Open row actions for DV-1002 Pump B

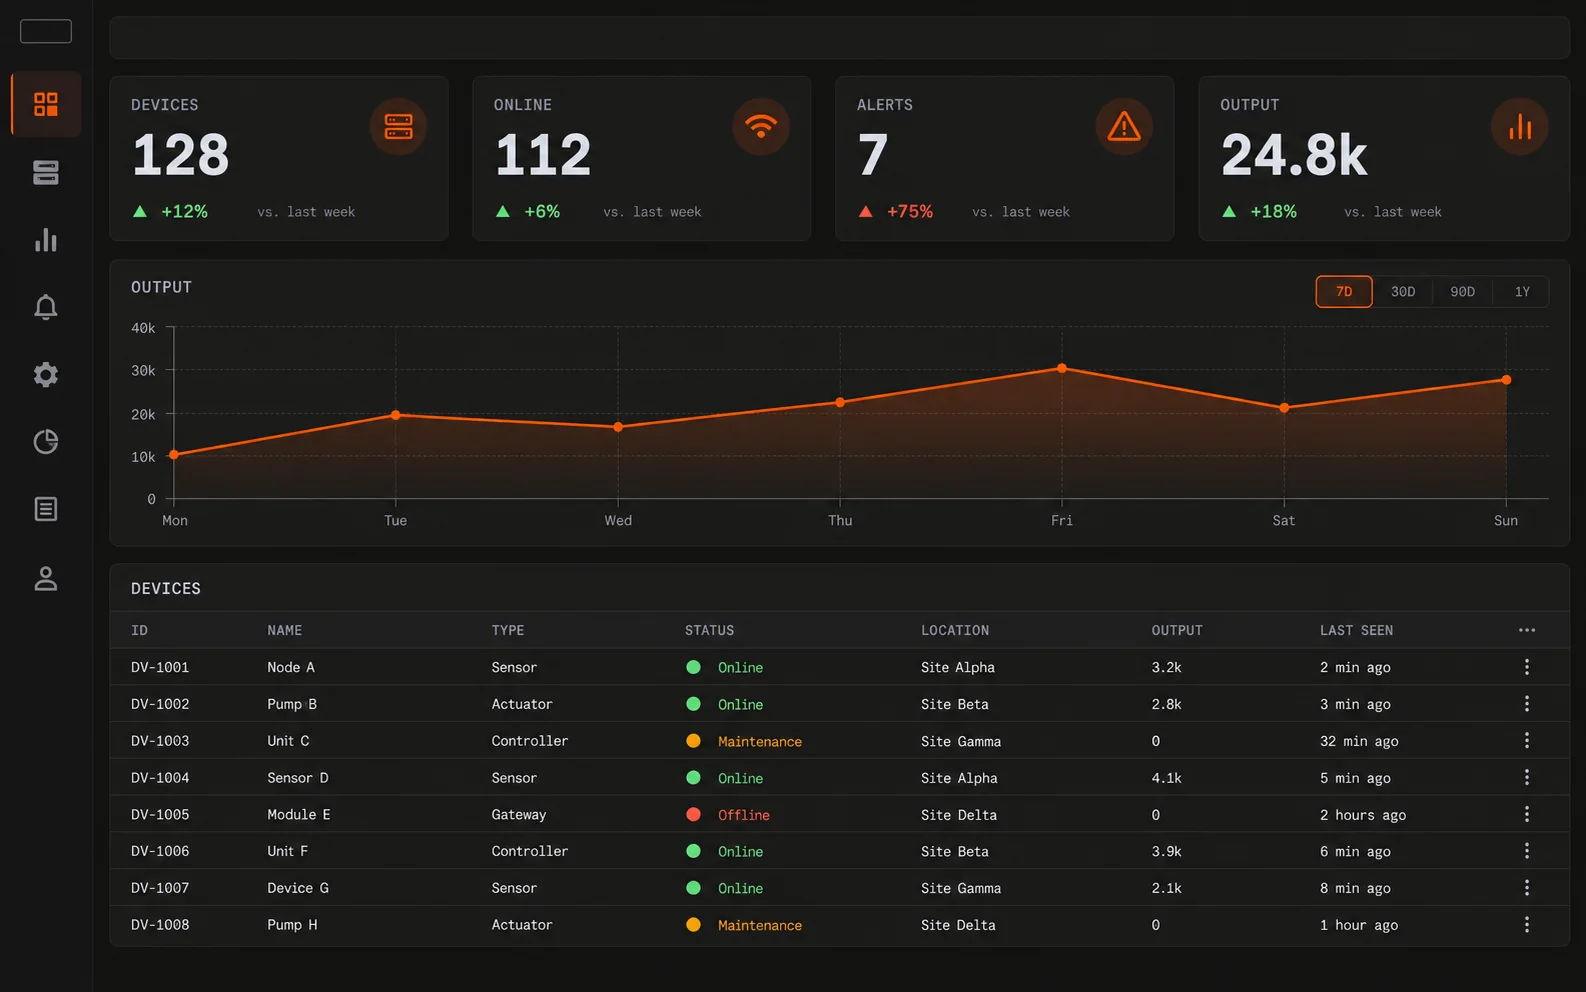point(1527,704)
